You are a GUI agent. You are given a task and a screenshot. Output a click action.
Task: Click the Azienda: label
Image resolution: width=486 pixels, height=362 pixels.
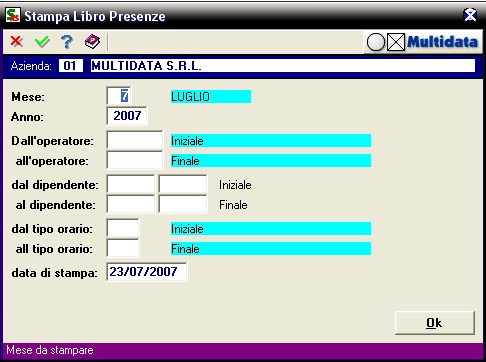31,66
